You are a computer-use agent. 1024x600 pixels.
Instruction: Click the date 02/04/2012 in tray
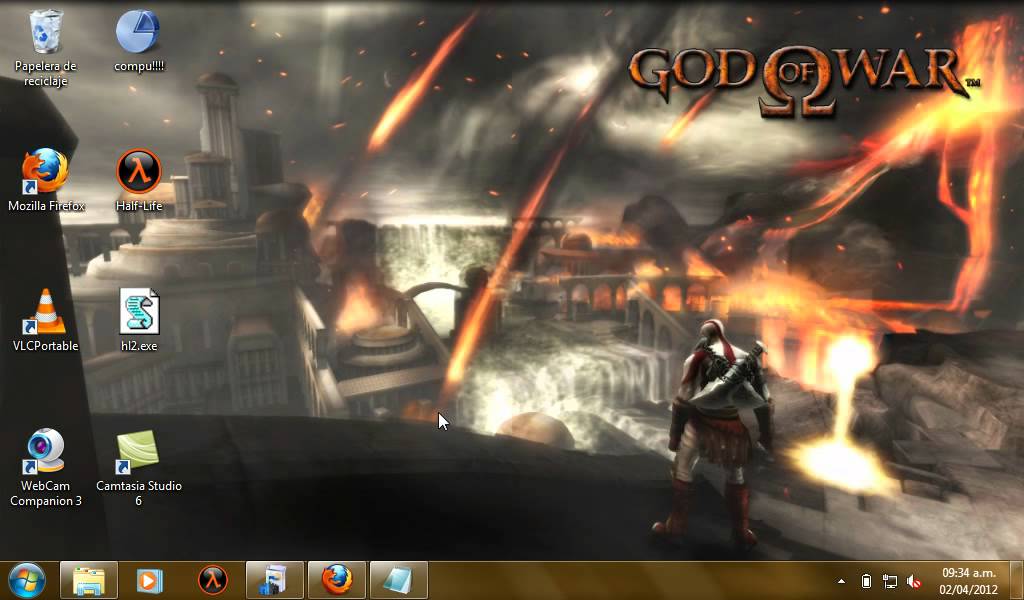(969, 589)
